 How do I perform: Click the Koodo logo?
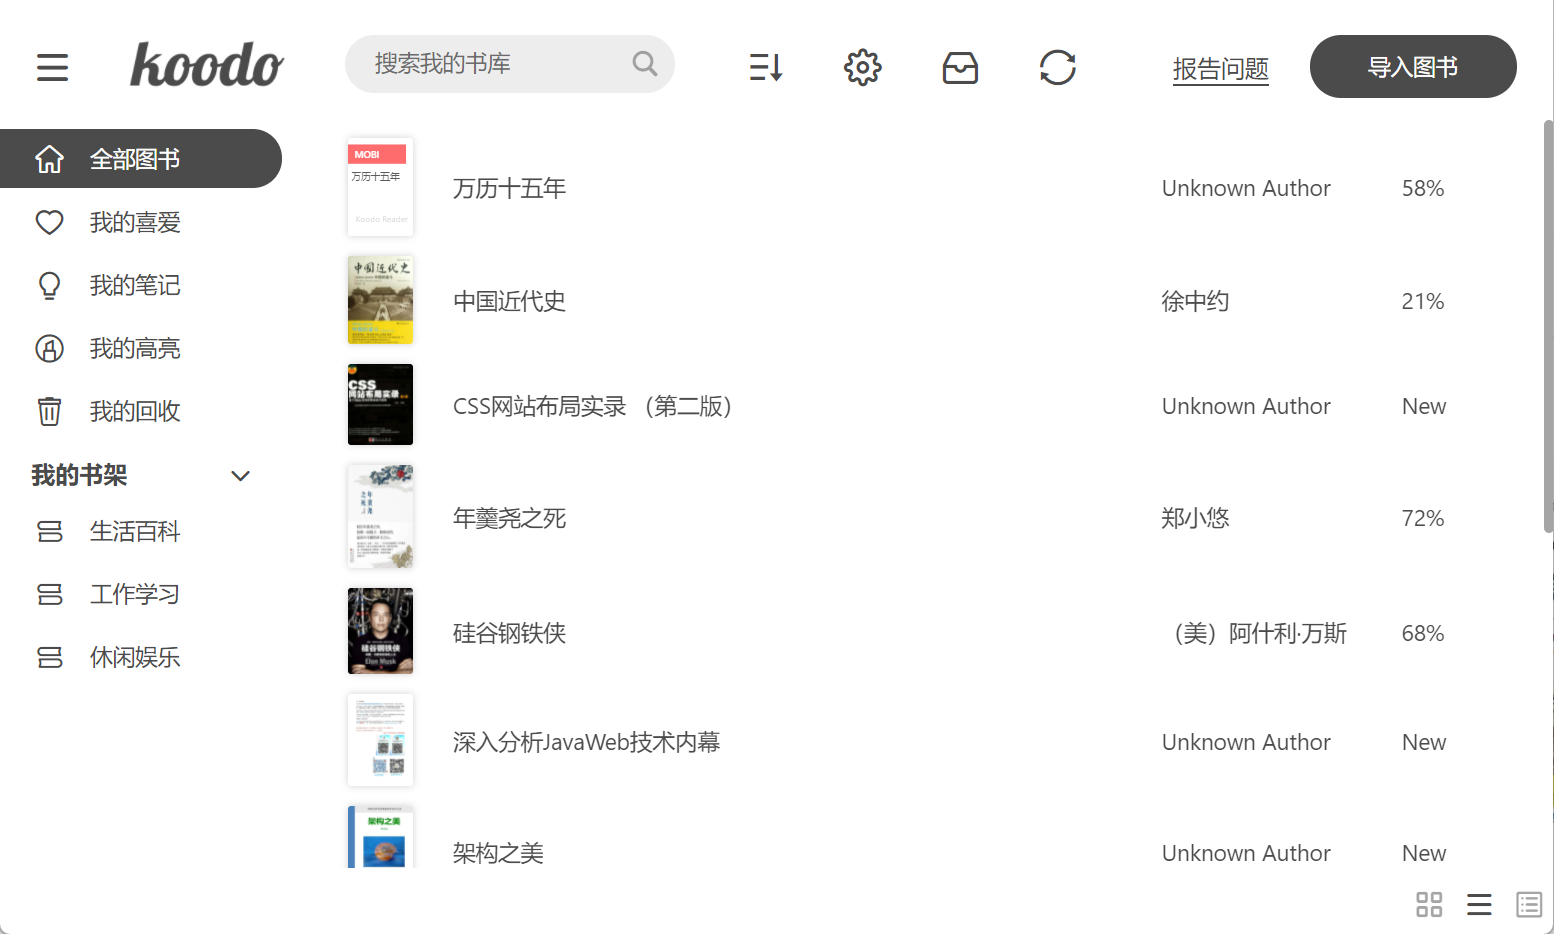coord(207,65)
